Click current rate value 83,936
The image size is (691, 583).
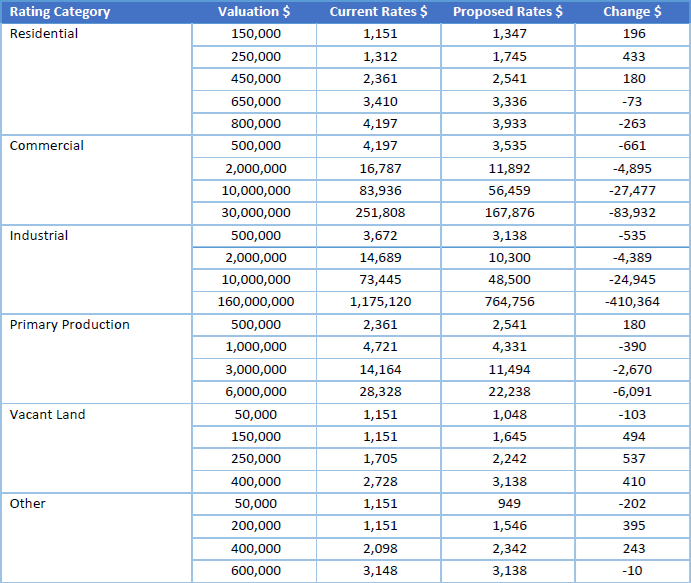pos(380,191)
